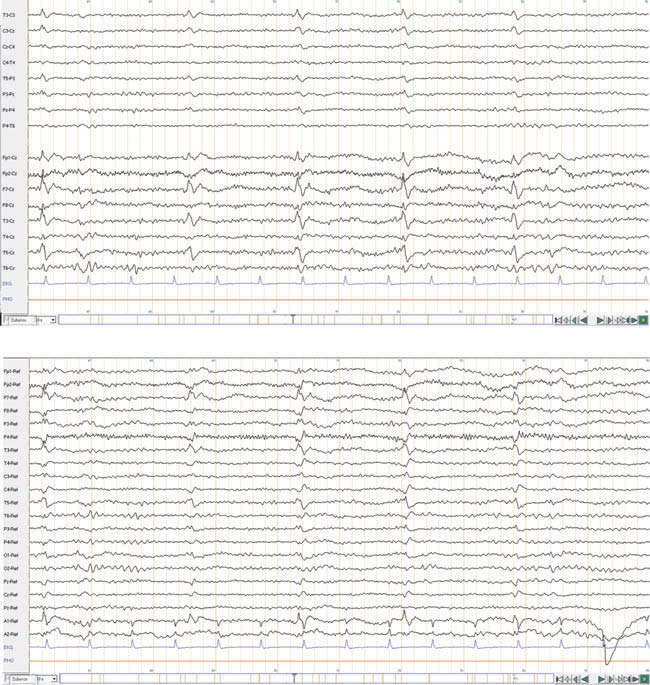
Task: Click position marker on upper overview timeline
Action: [292, 320]
